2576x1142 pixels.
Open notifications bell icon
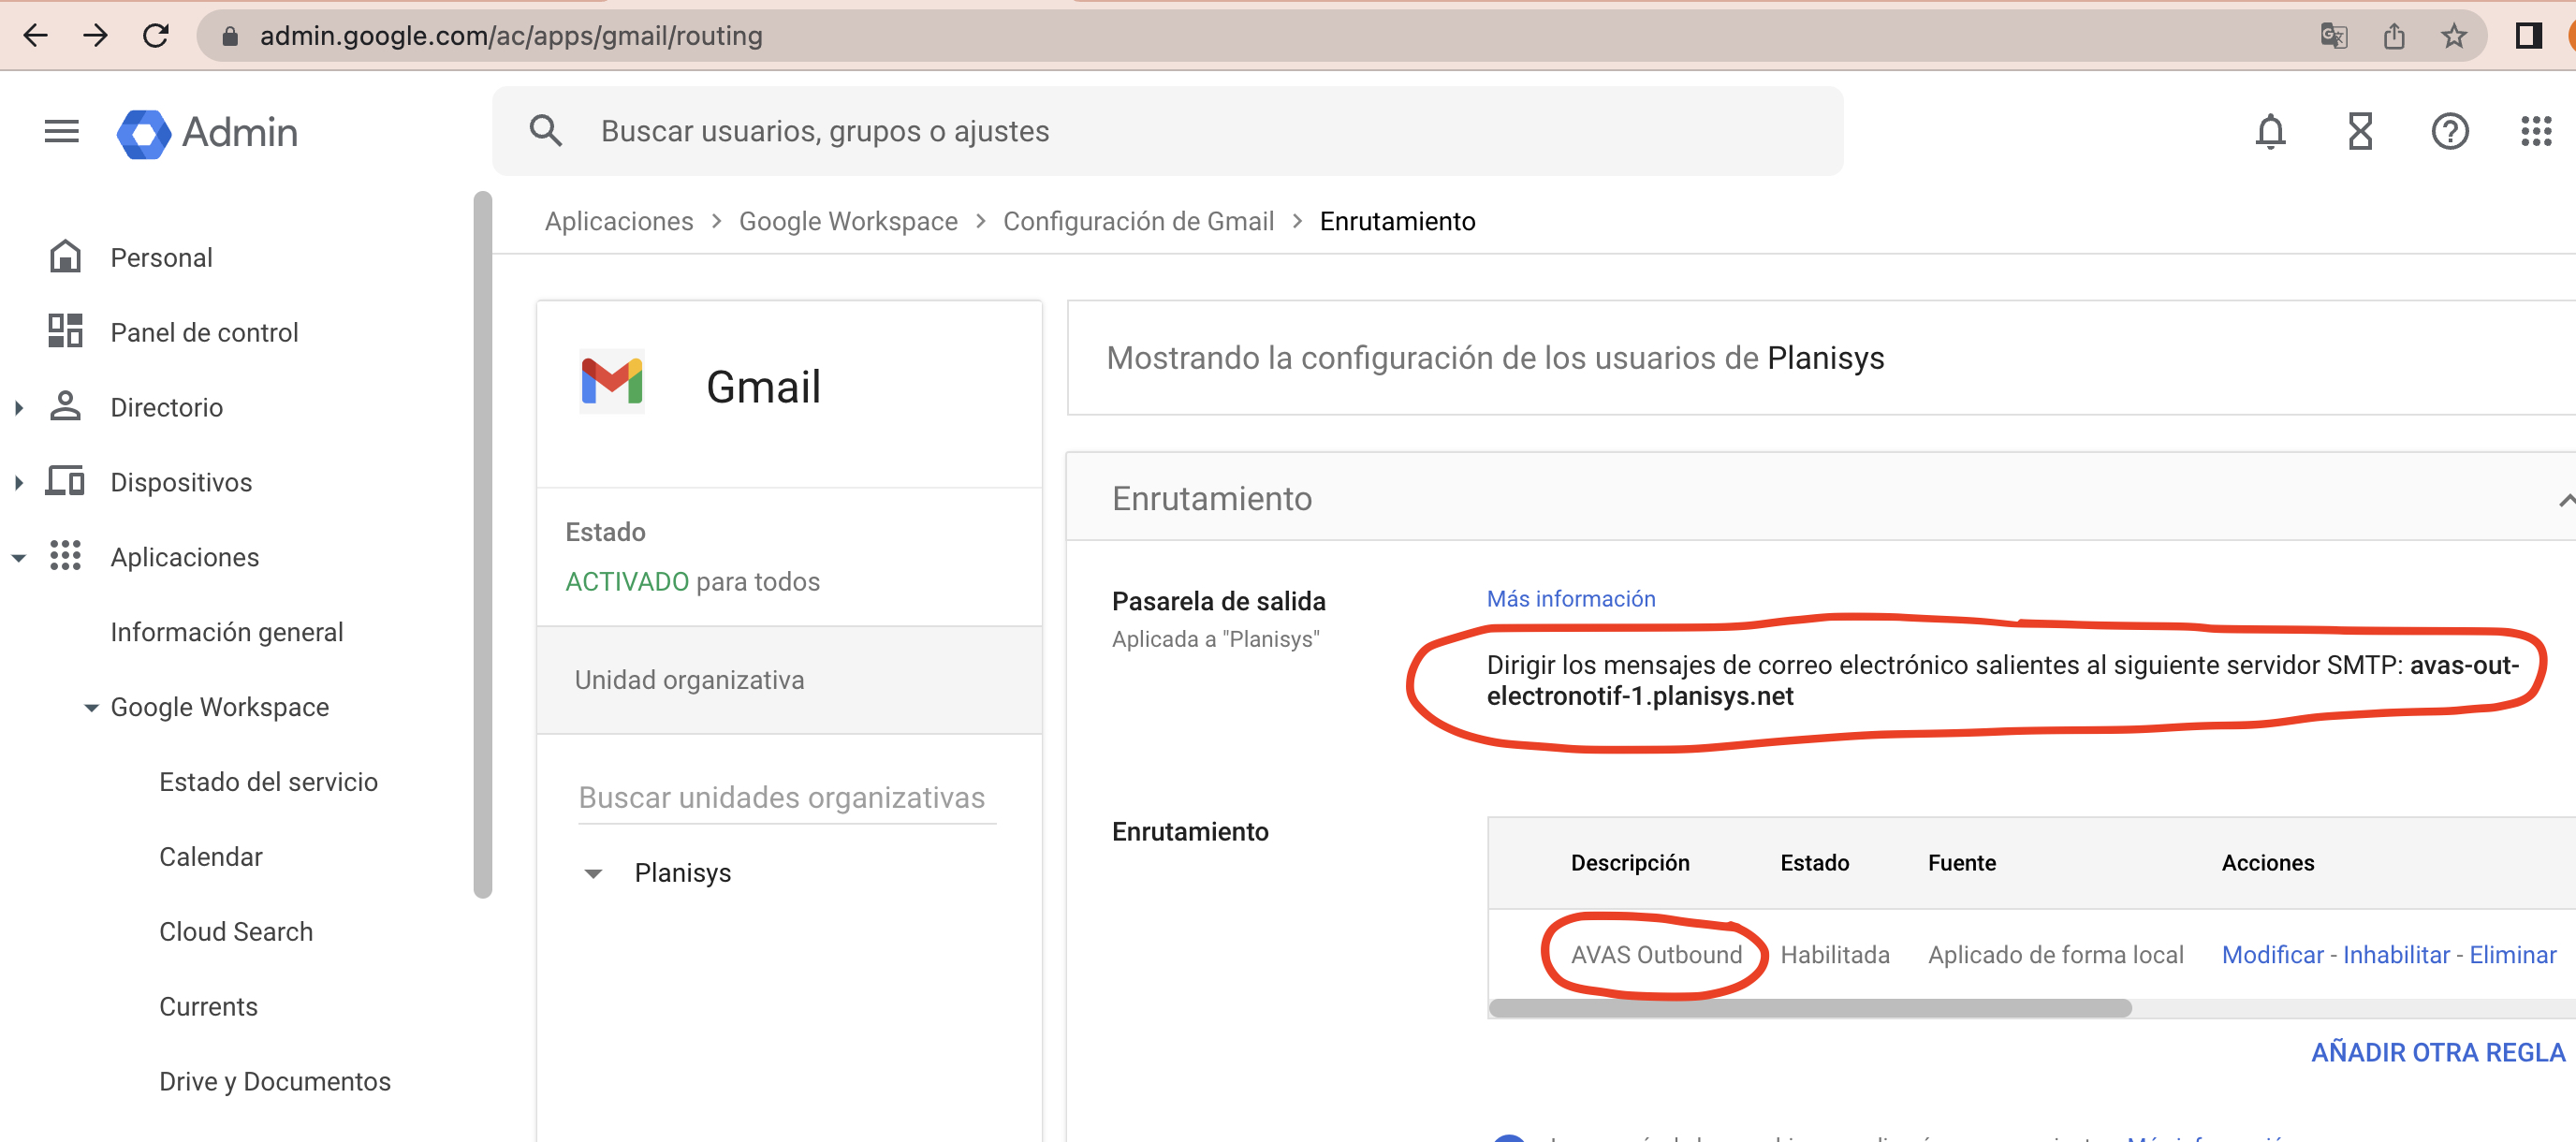[x=2270, y=131]
